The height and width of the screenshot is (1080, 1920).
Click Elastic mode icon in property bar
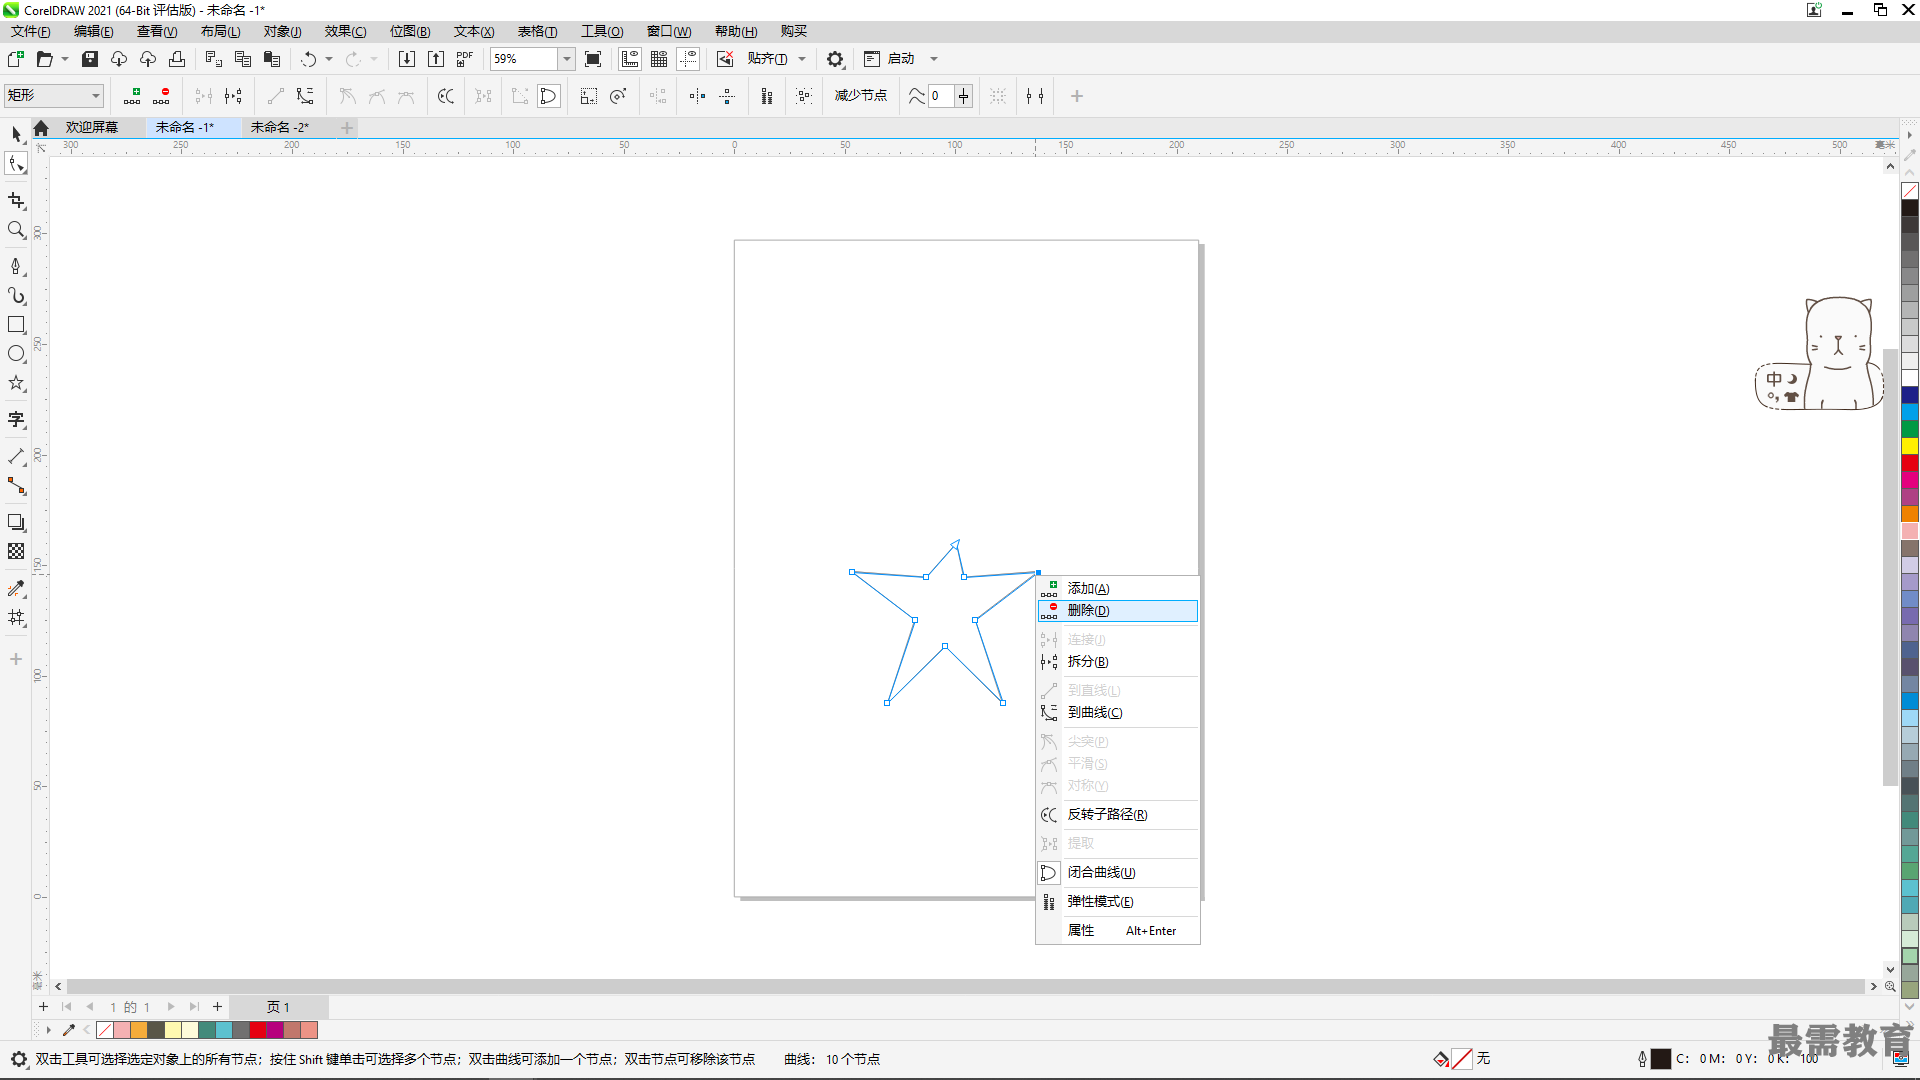pyautogui.click(x=767, y=96)
